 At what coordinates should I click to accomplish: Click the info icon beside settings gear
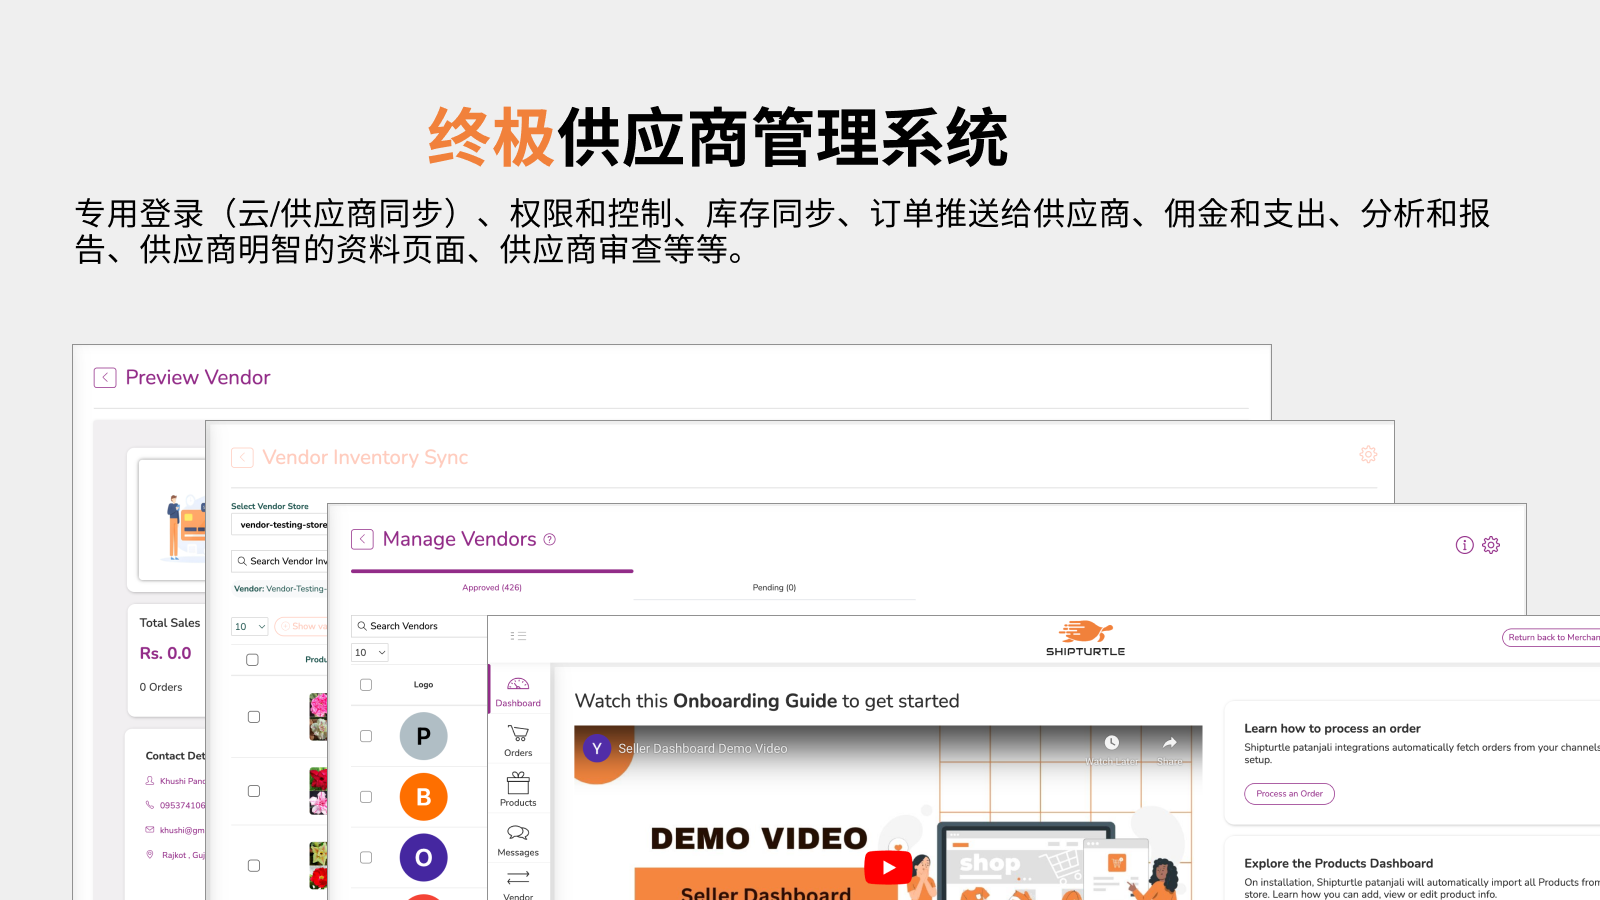[x=1465, y=545]
